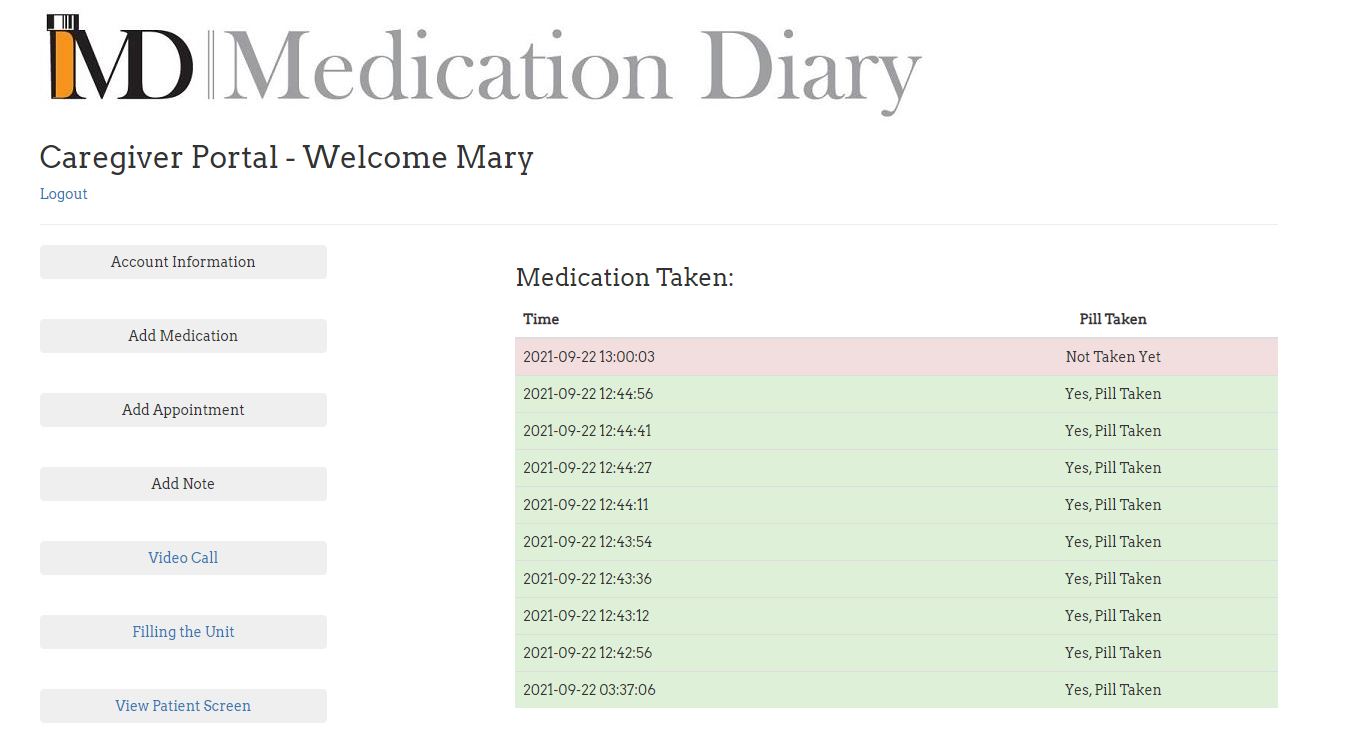Open Filling the Unit page
This screenshot has height=744, width=1351.
click(183, 632)
